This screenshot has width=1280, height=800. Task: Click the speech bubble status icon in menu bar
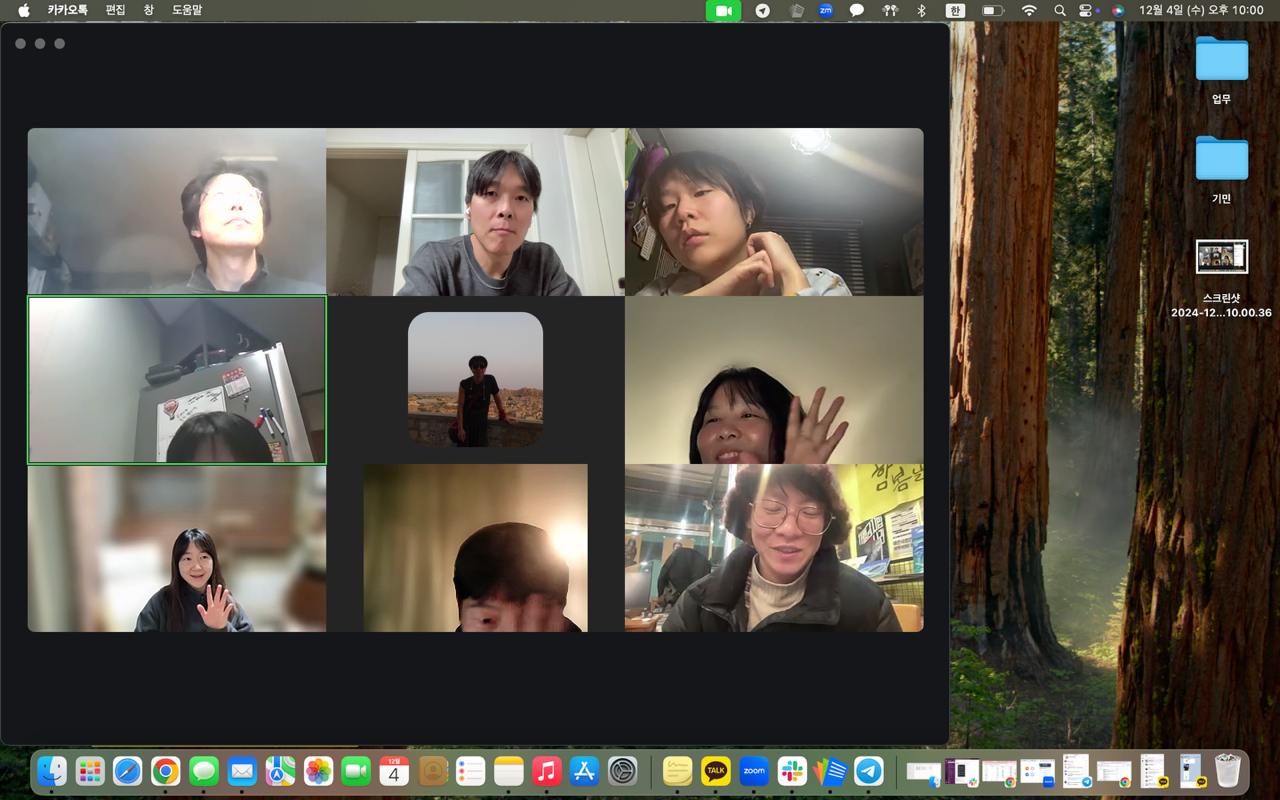pos(857,10)
